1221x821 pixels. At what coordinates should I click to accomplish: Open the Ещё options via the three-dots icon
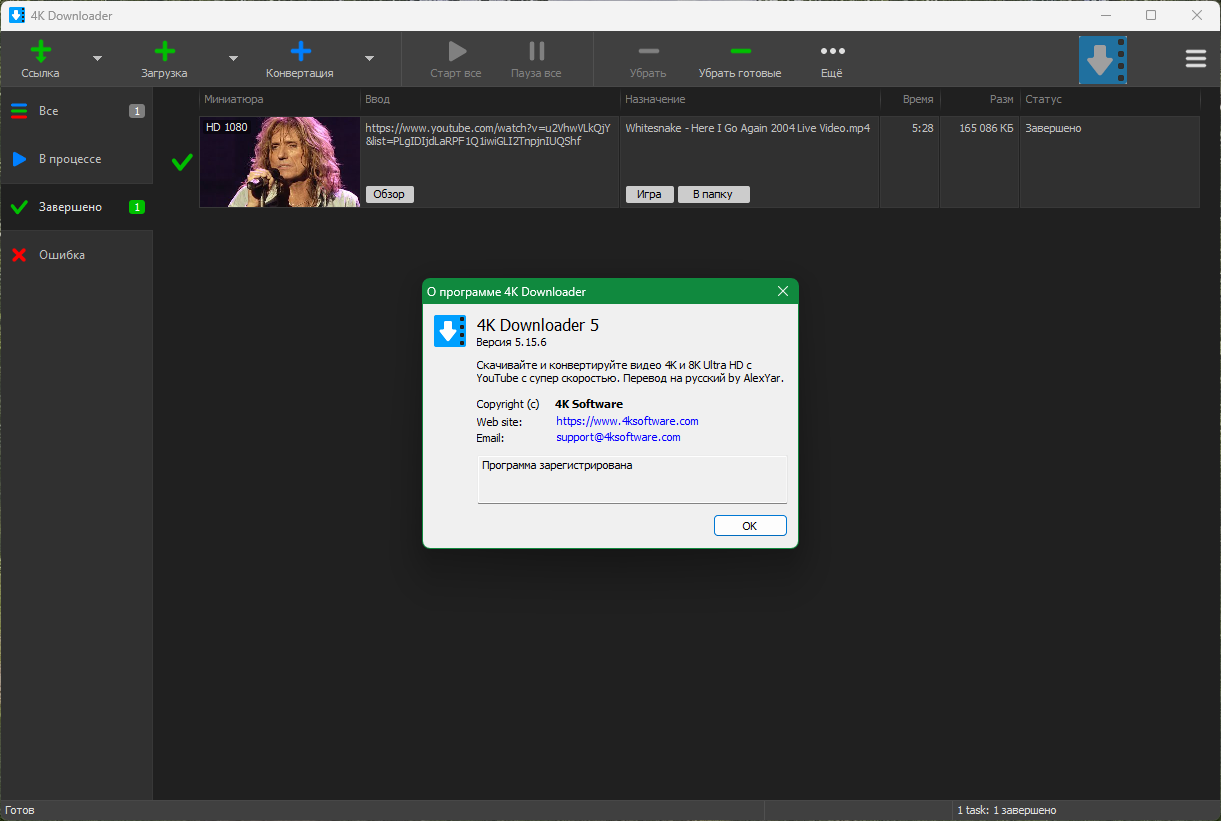click(831, 51)
